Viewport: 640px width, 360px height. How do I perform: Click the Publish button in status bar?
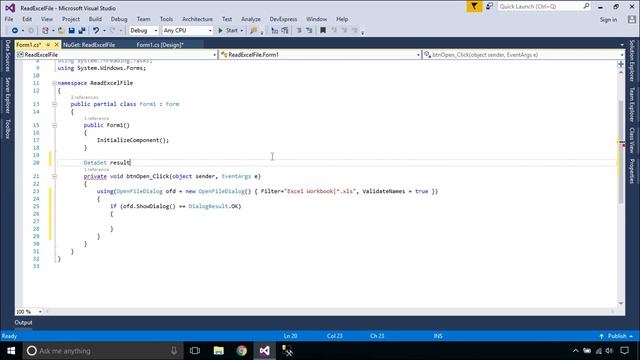pos(617,336)
